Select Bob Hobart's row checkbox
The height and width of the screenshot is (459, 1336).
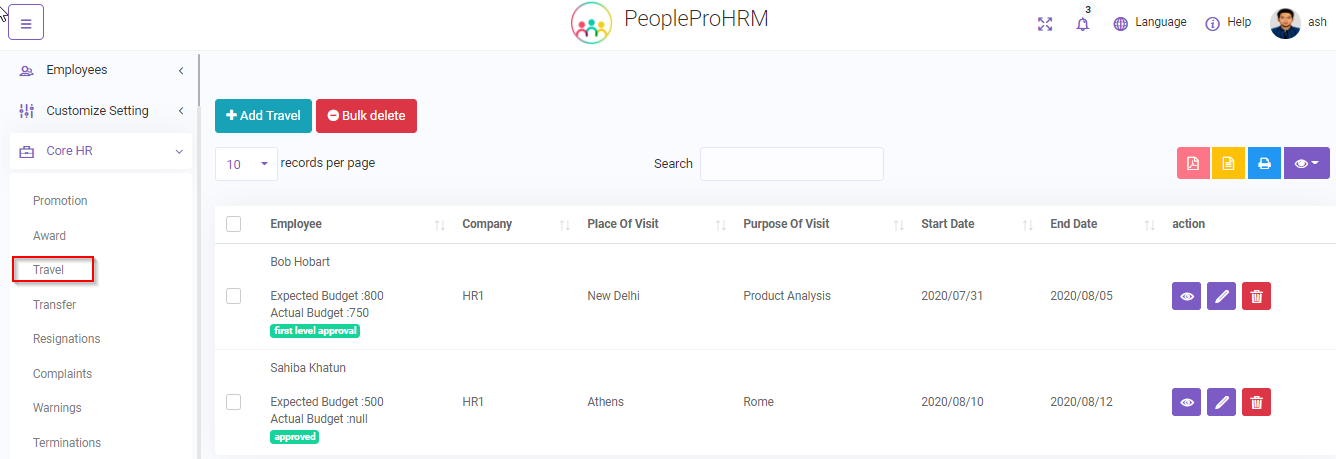pyautogui.click(x=234, y=296)
